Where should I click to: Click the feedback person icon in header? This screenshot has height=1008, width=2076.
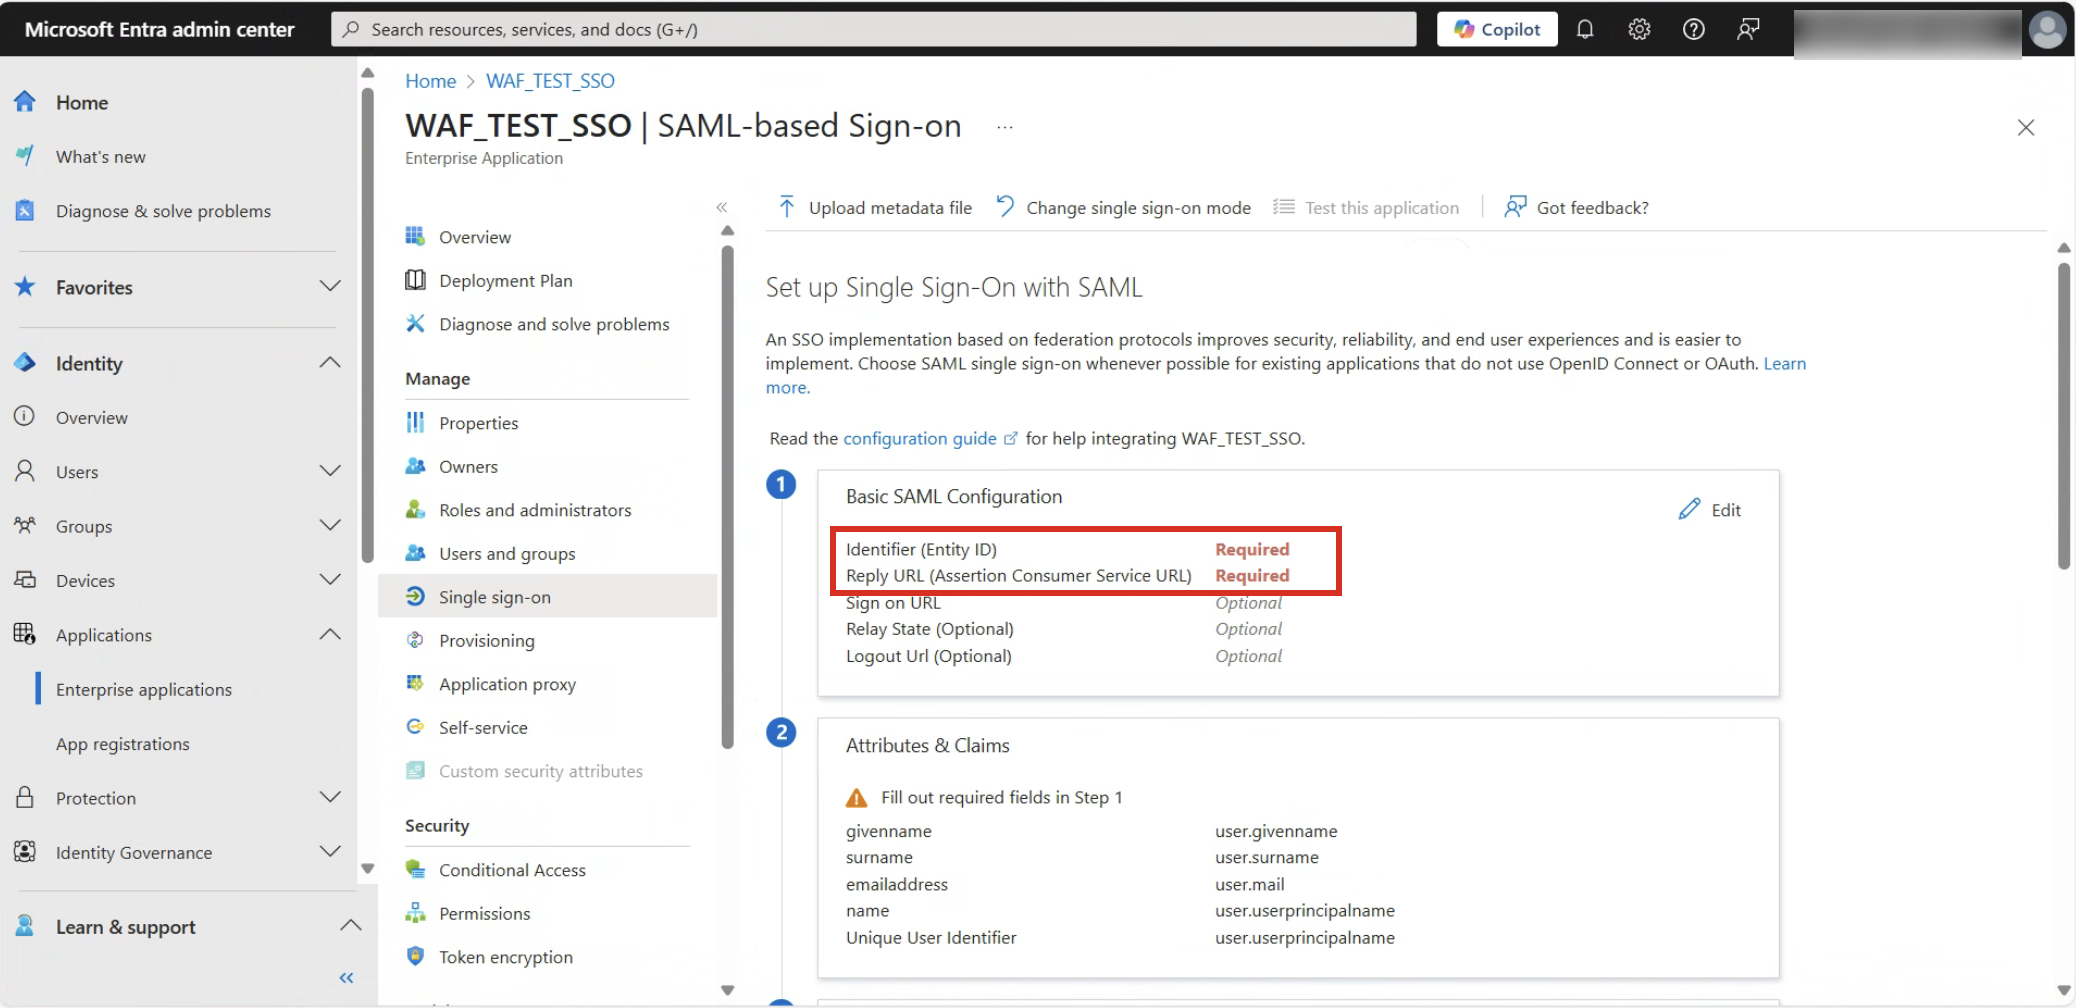pos(1748,29)
